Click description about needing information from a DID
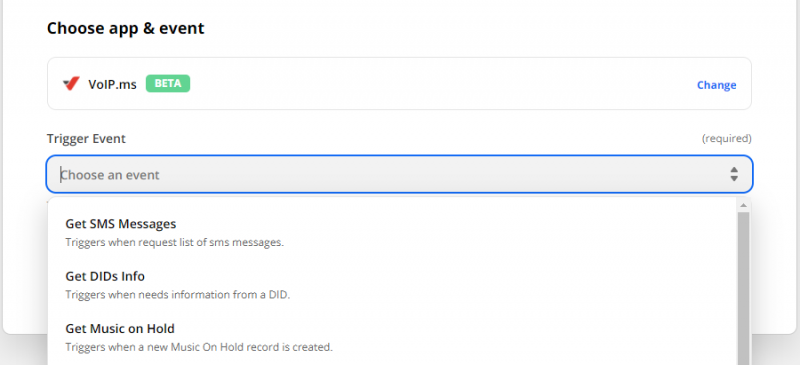This screenshot has height=365, width=800. coord(178,295)
